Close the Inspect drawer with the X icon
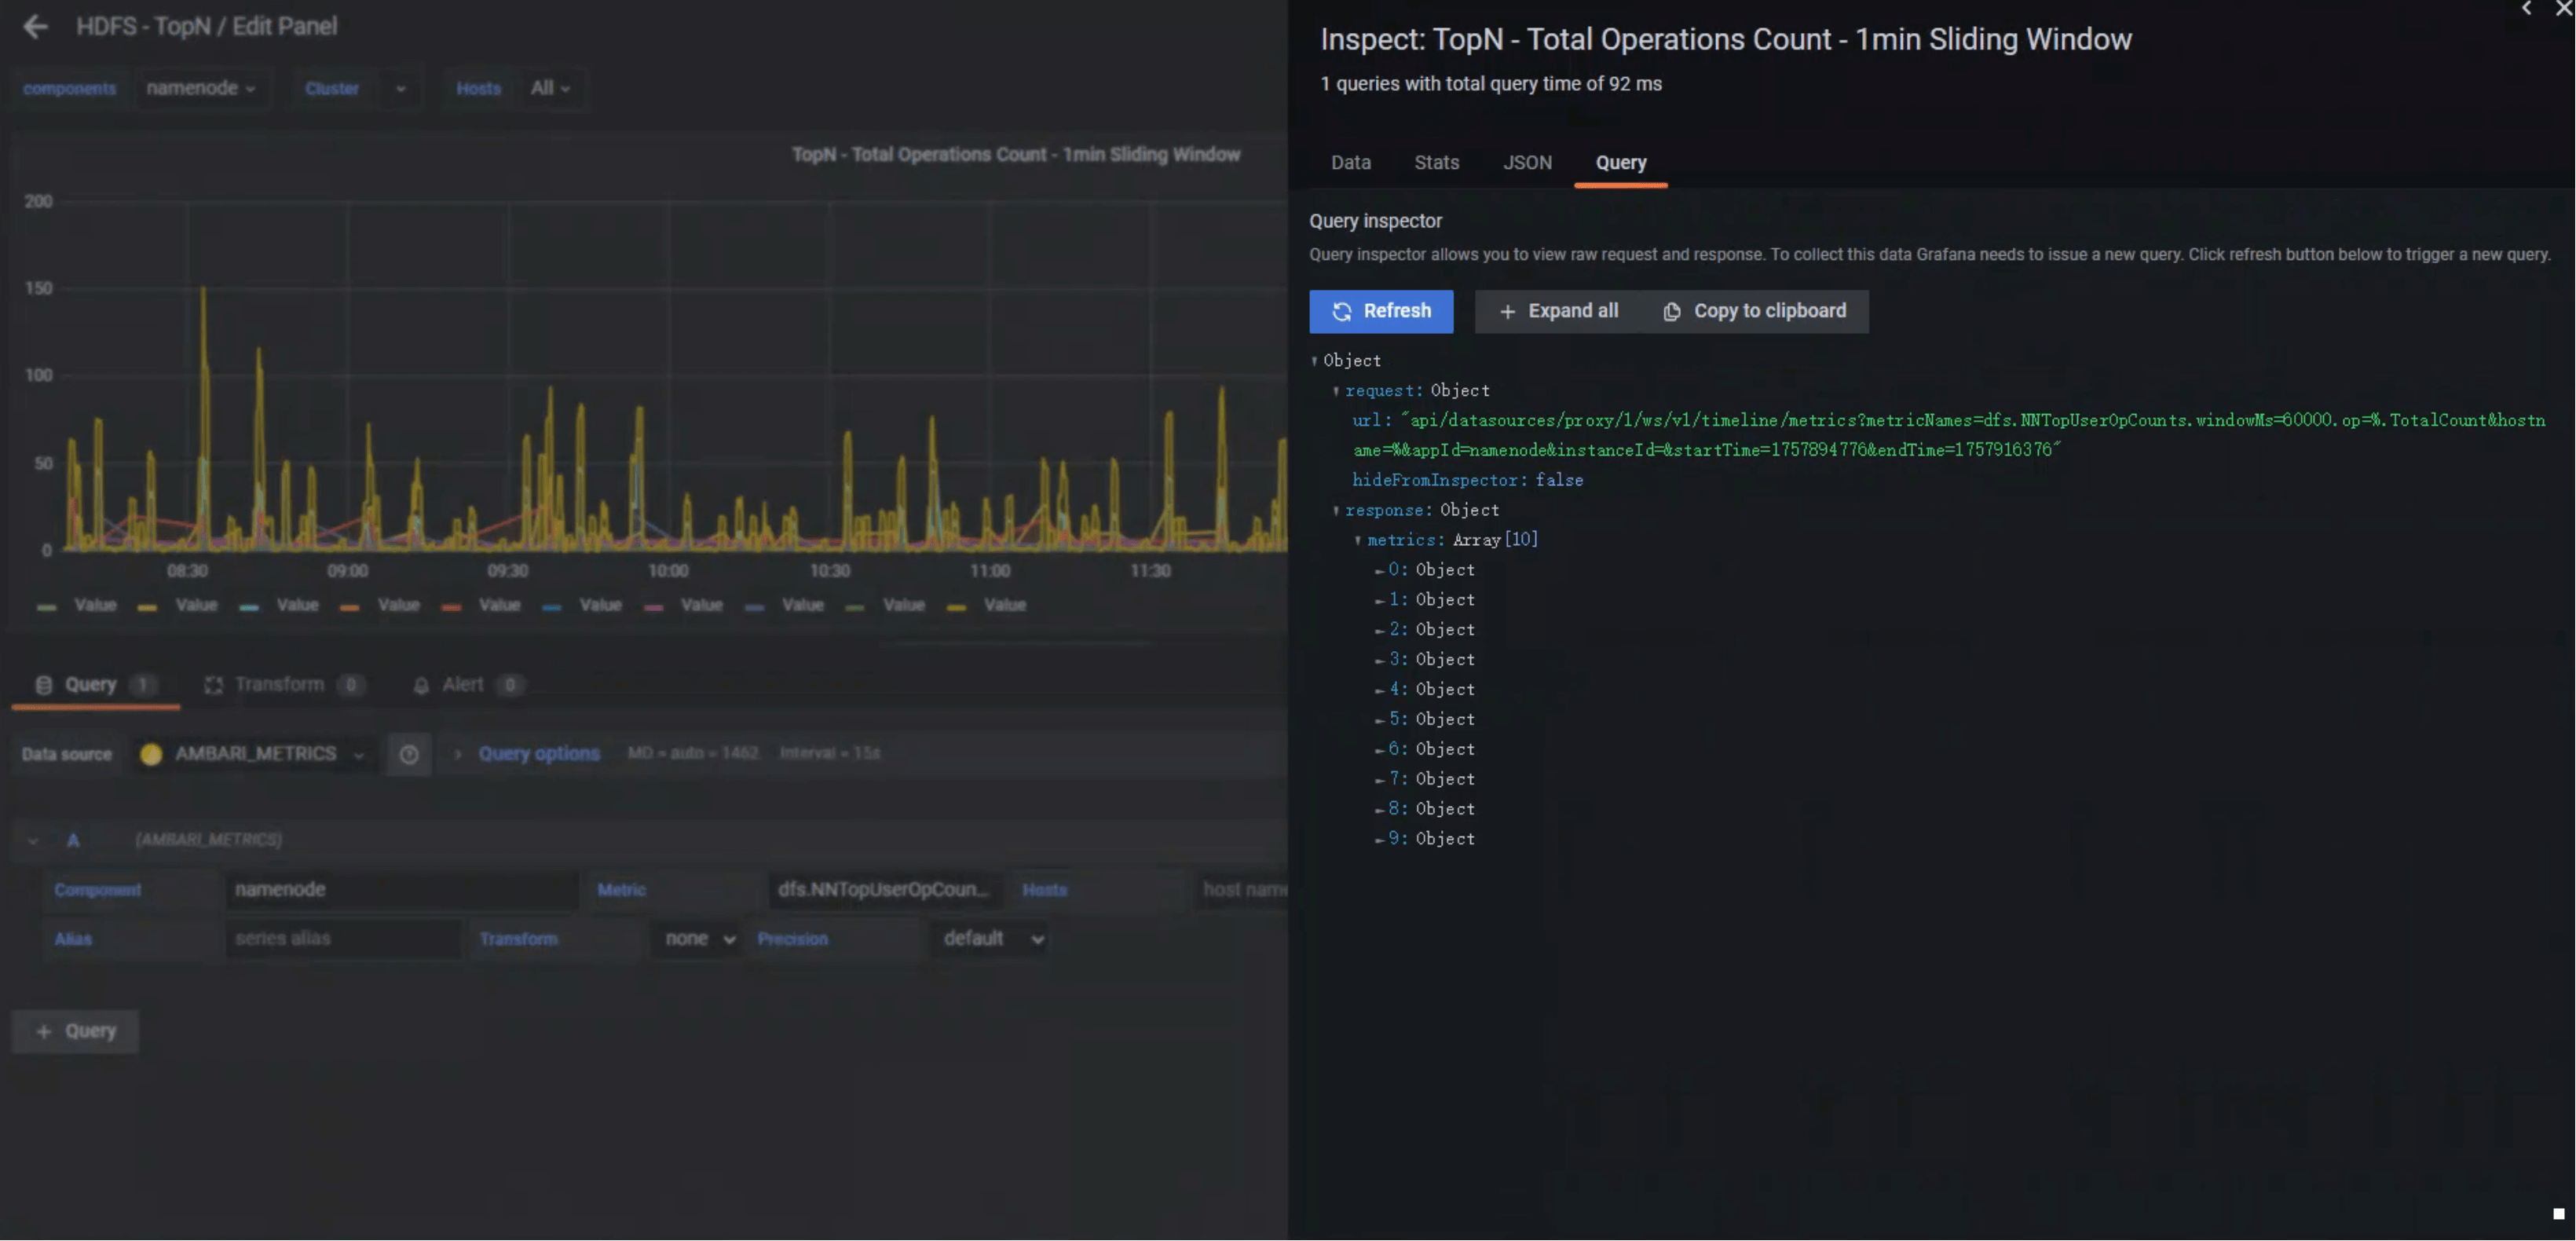This screenshot has width=2576, height=1241. coord(2564,8)
